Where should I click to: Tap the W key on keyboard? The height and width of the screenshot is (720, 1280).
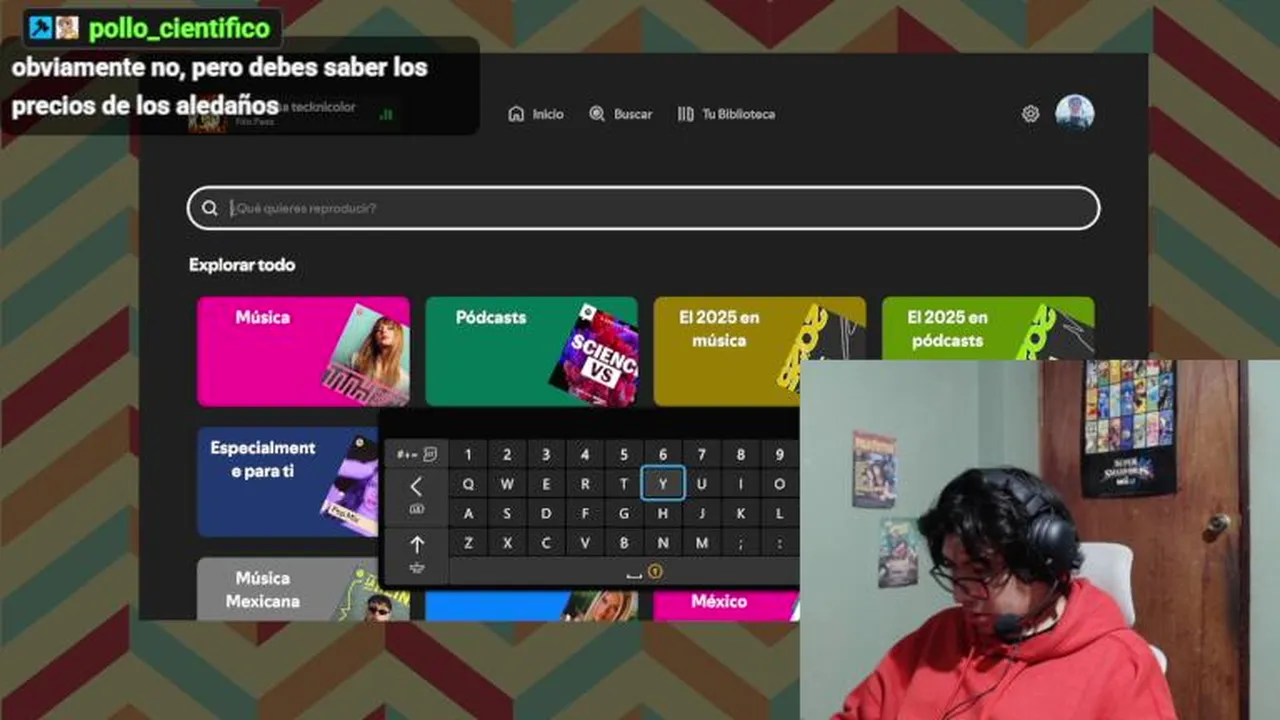point(507,484)
